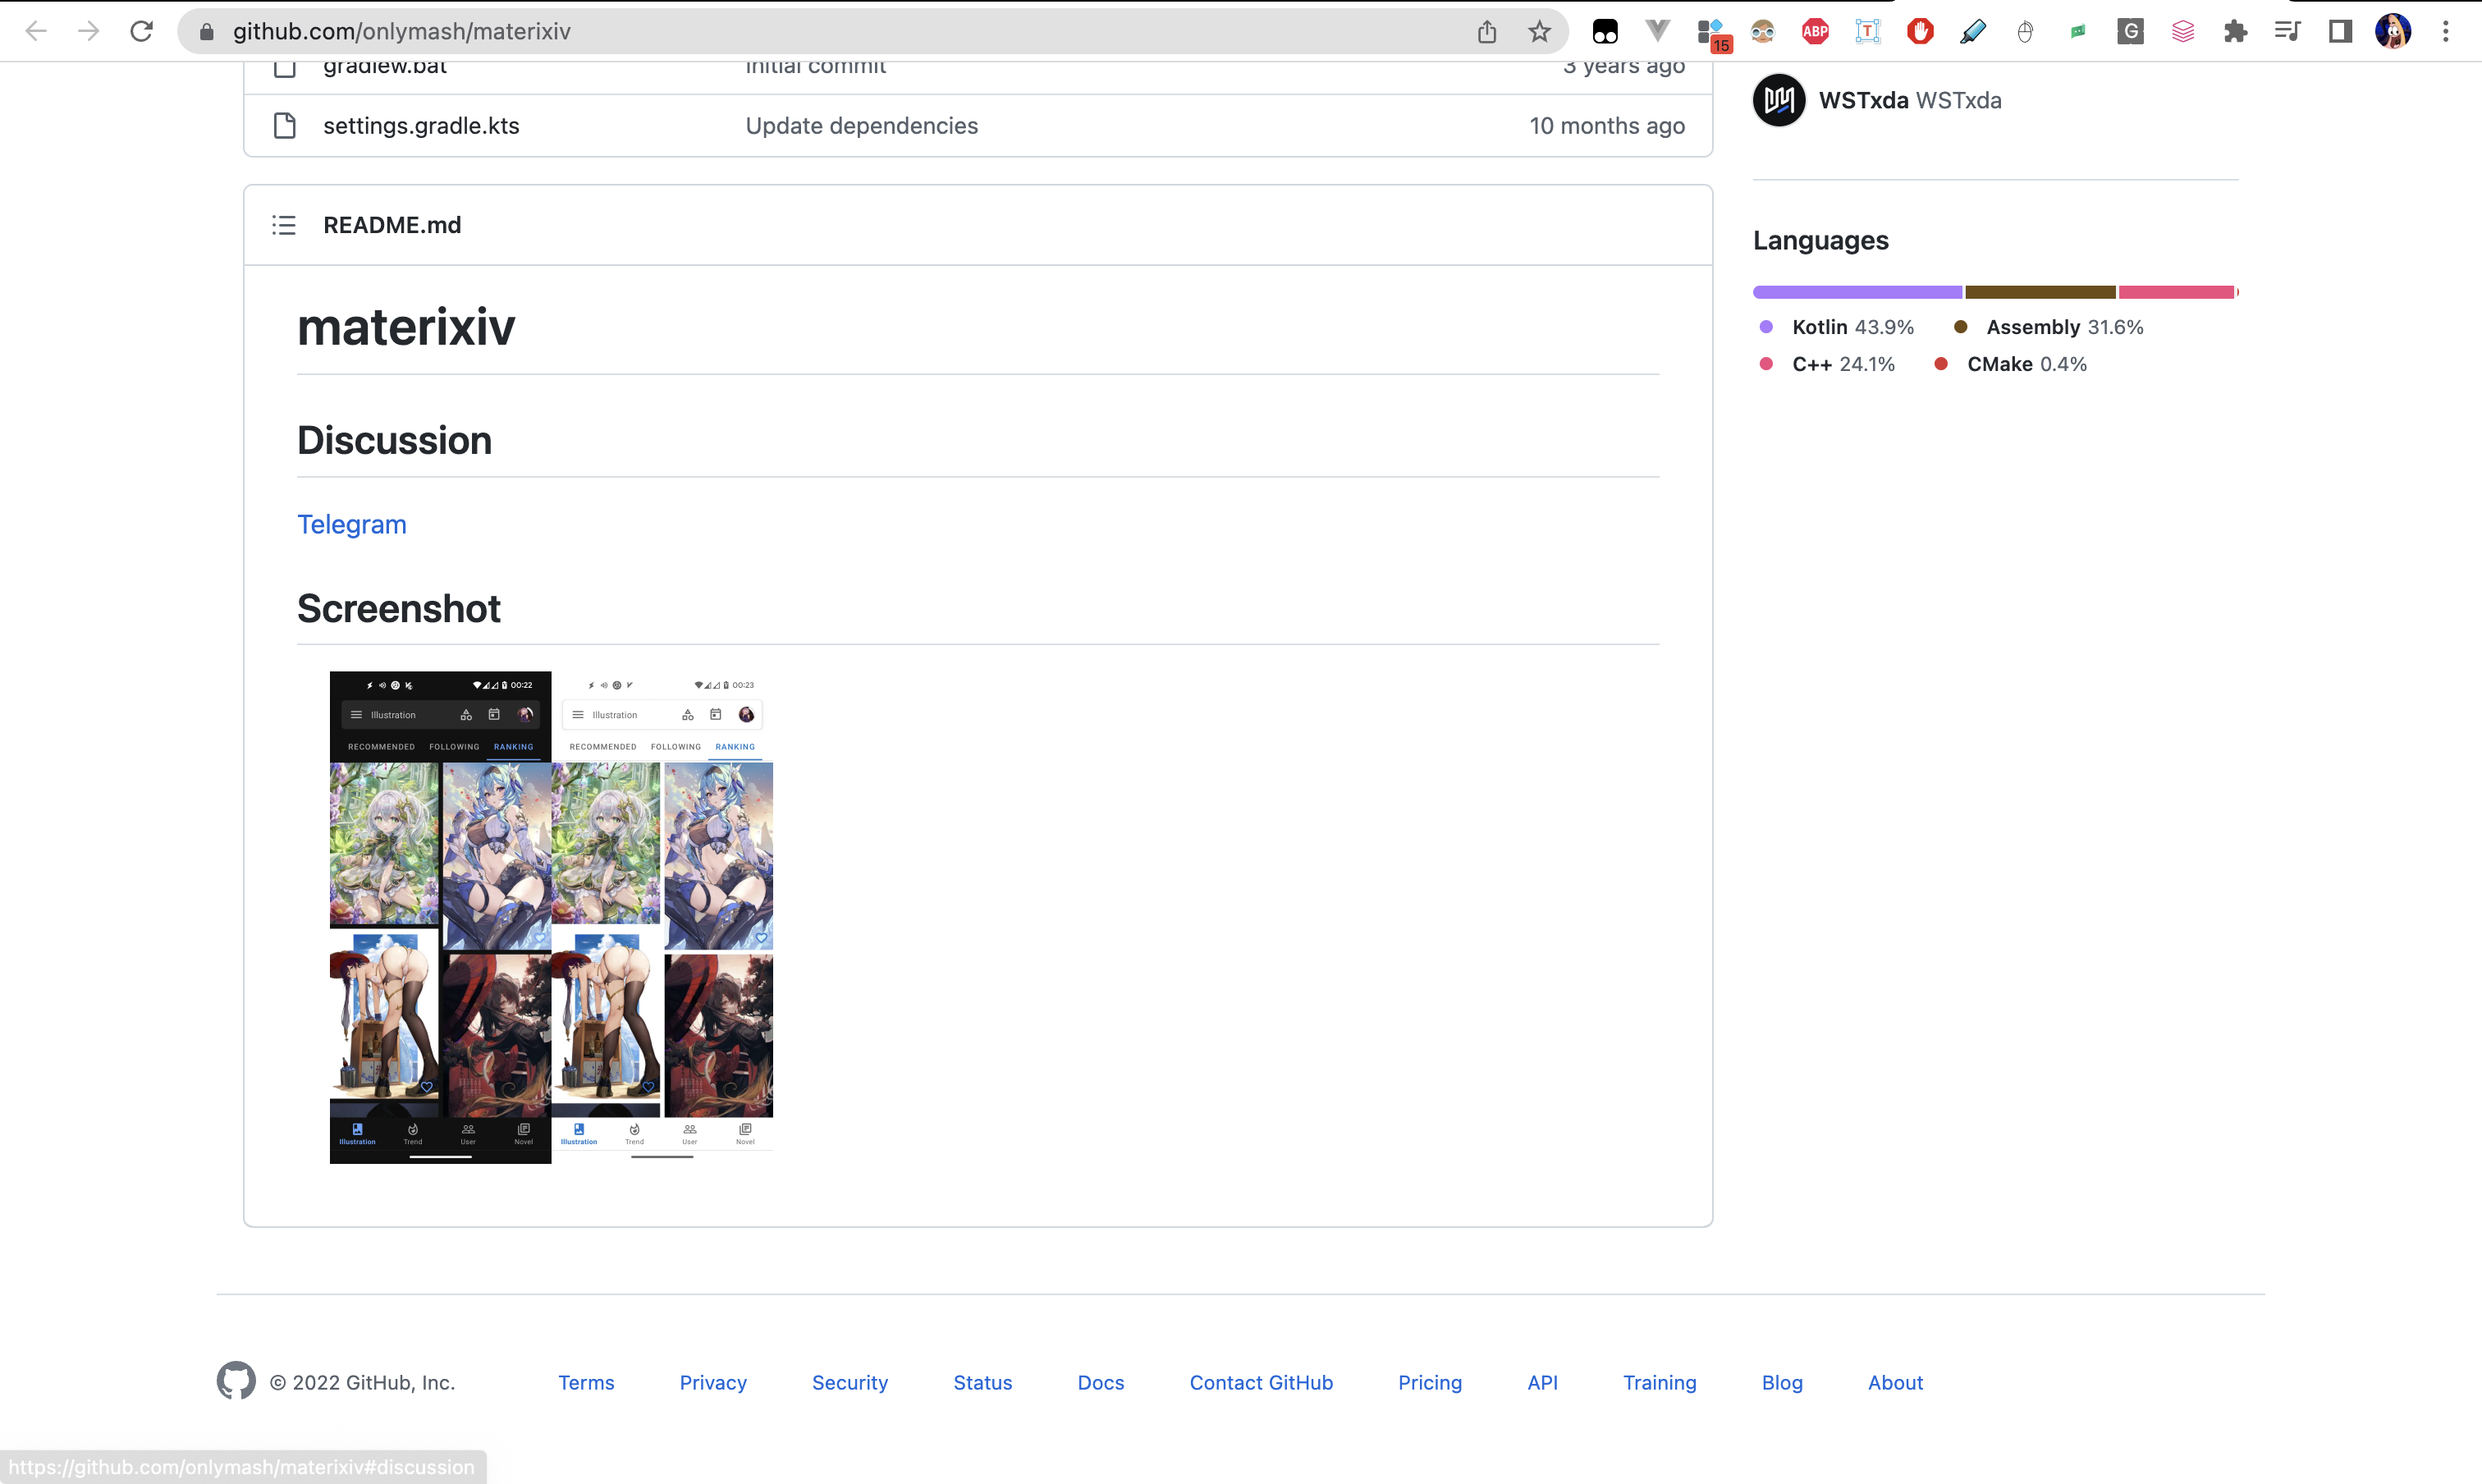Screen dimensions: 2482x1484
Task: Click the GitHub logo in the footer
Action: (x=236, y=1381)
